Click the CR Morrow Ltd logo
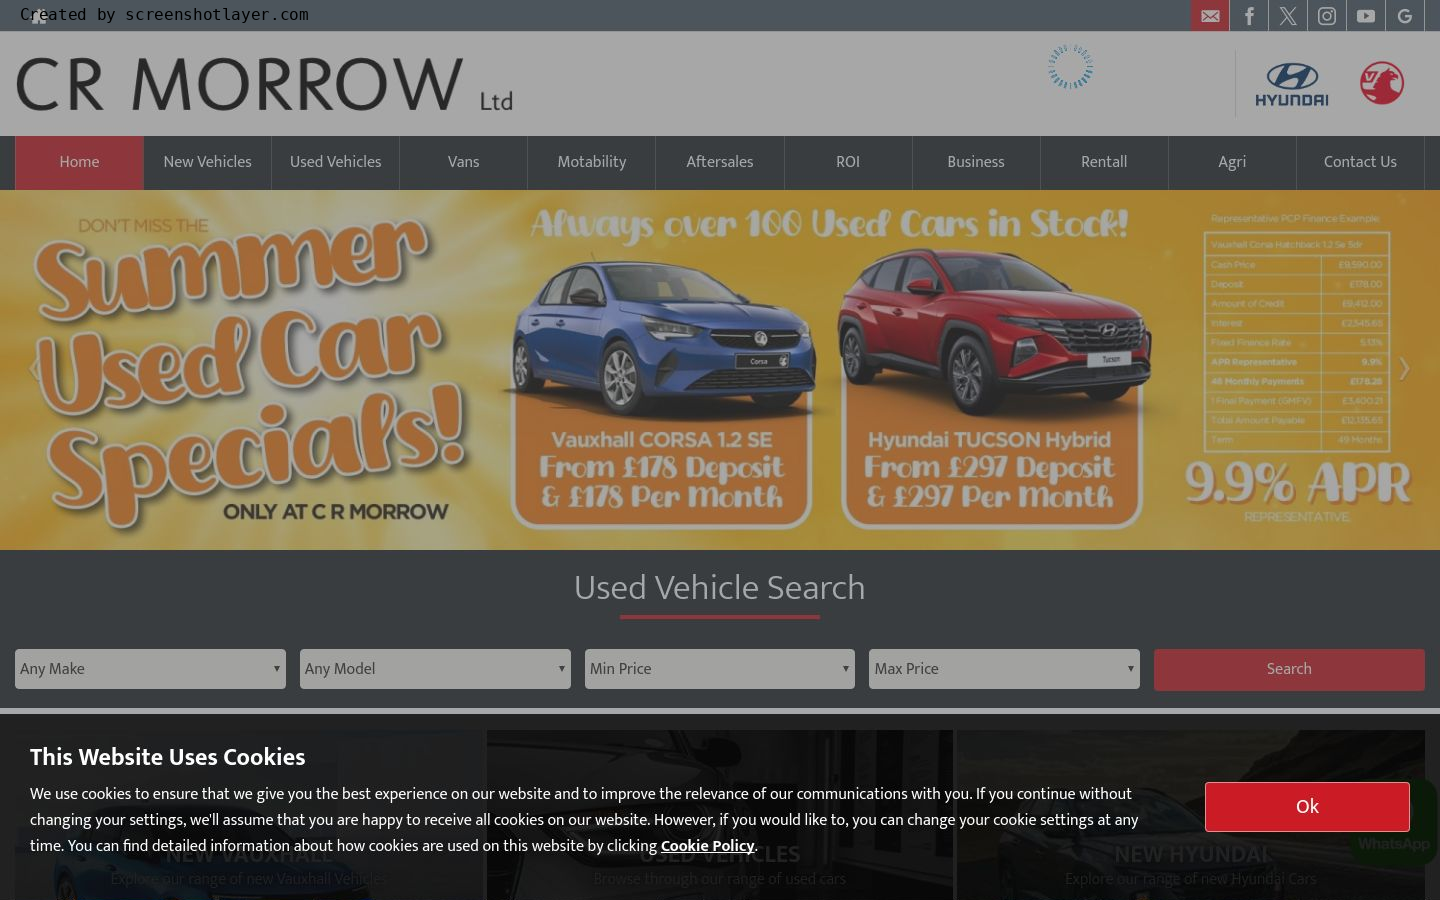Screen dimensions: 1440x900 pos(265,84)
